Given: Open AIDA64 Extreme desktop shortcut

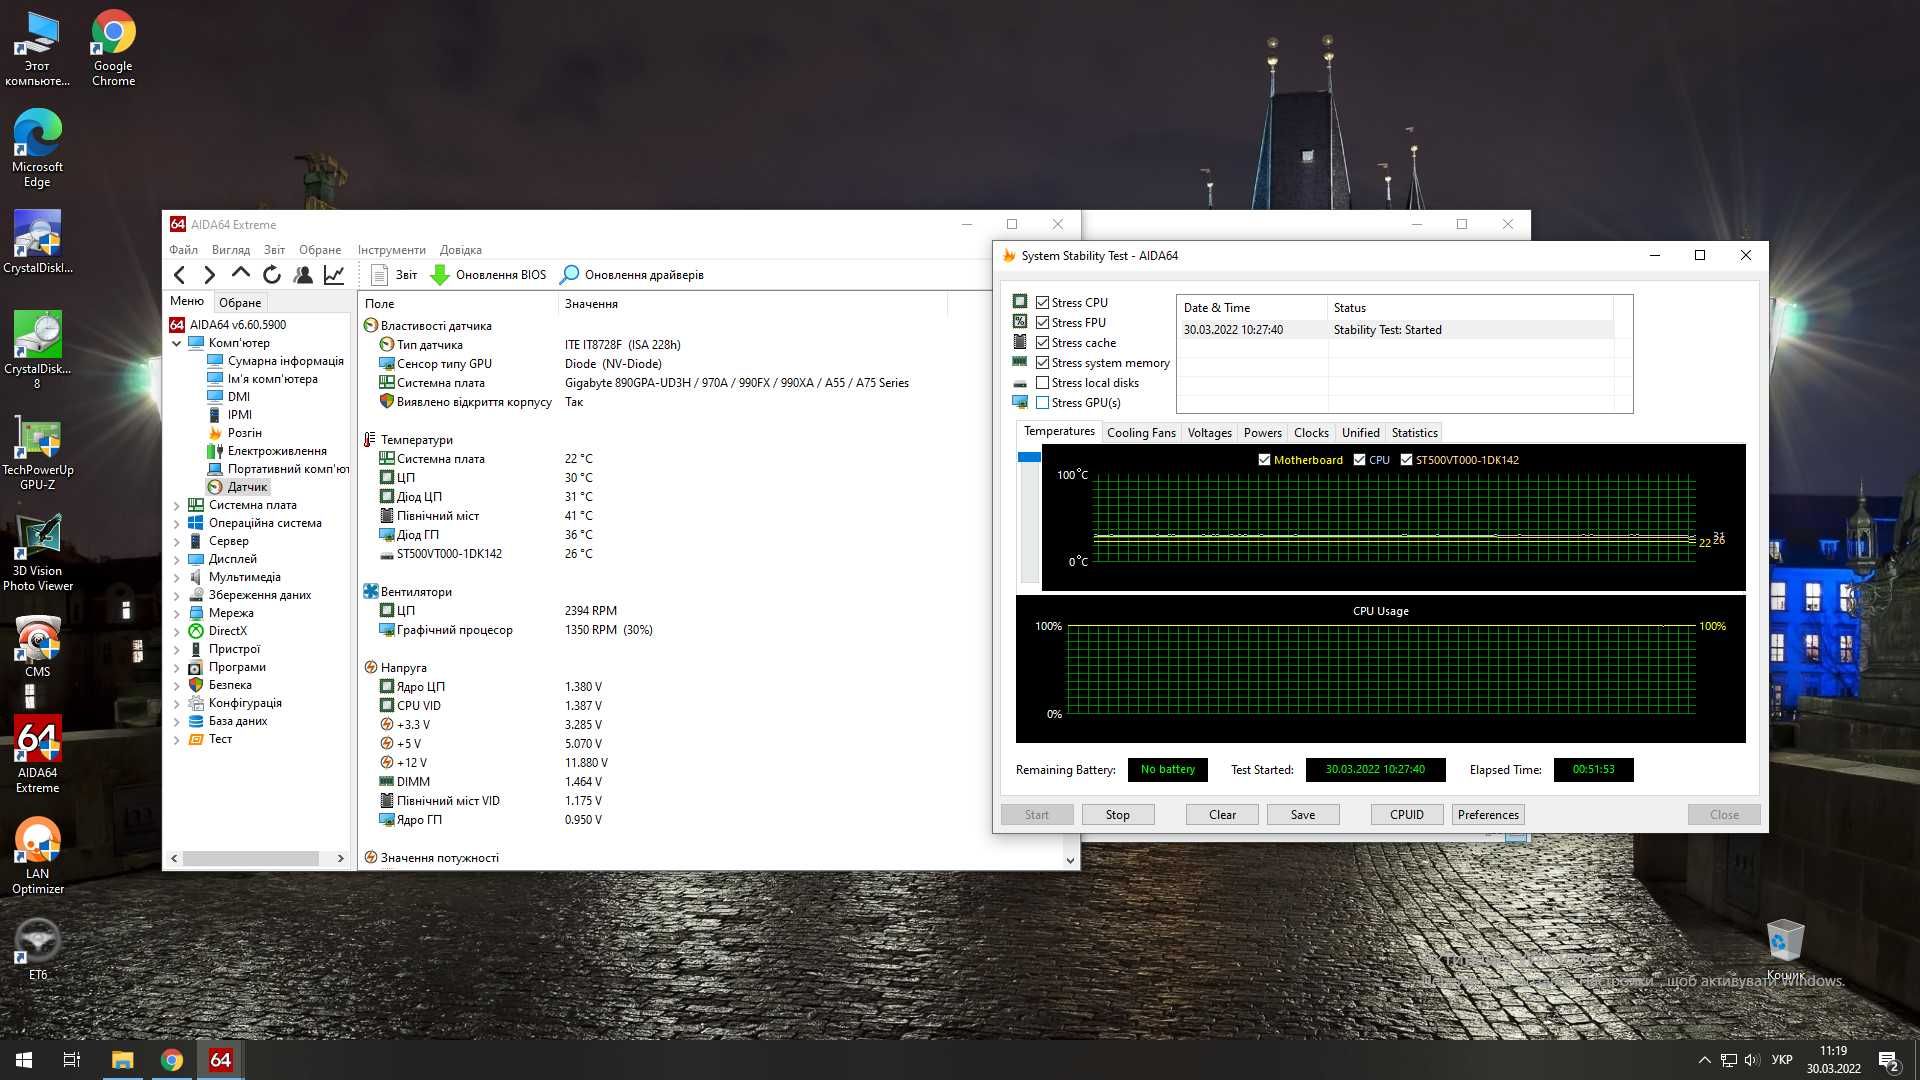Looking at the screenshot, I should tap(38, 754).
